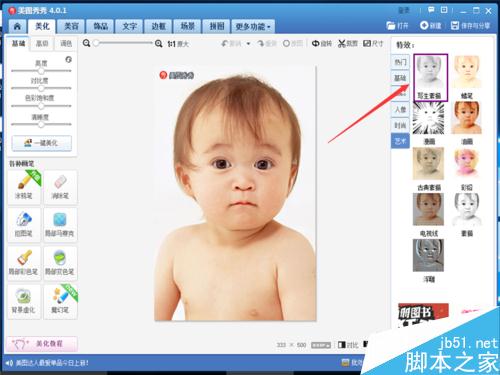Click the 色彩饱和度 saturation slider
The height and width of the screenshot is (375, 500).
[x=41, y=106]
